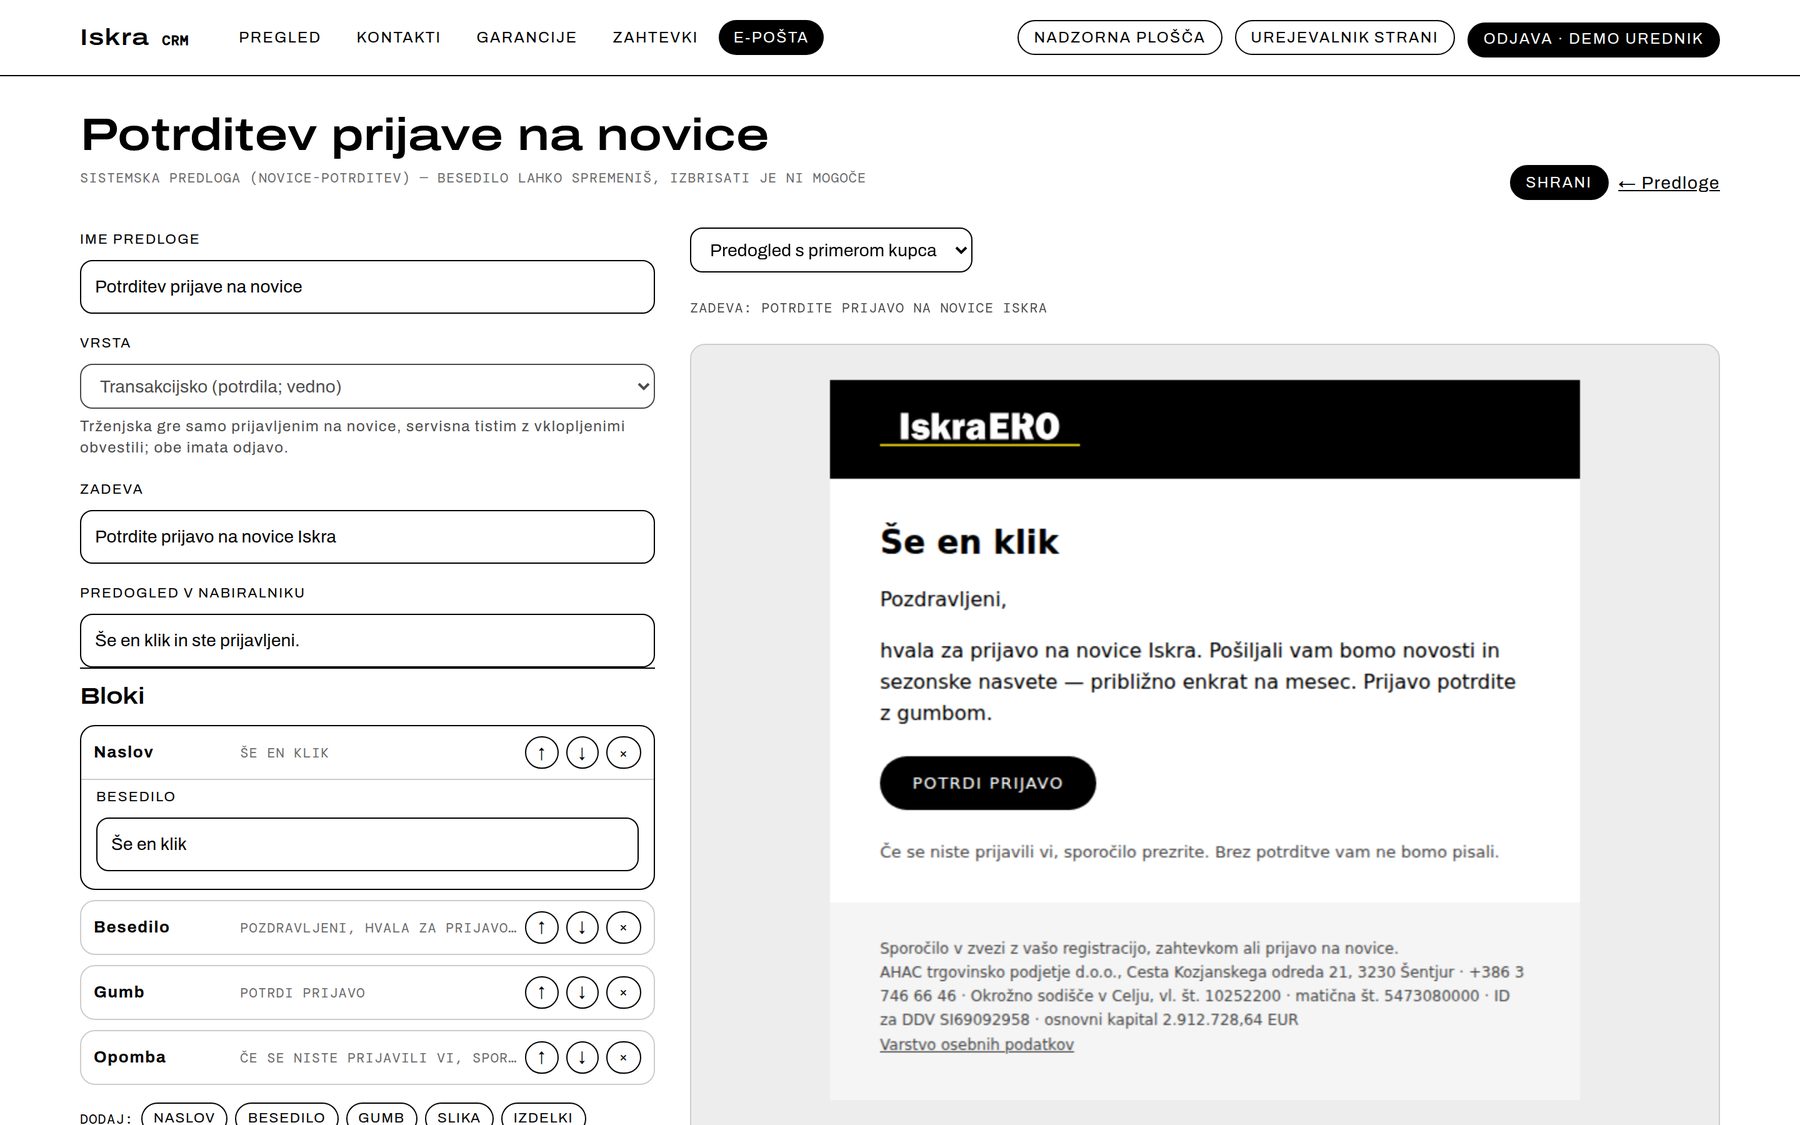Move the Opomba block down
1800x1125 pixels.
click(x=582, y=1058)
